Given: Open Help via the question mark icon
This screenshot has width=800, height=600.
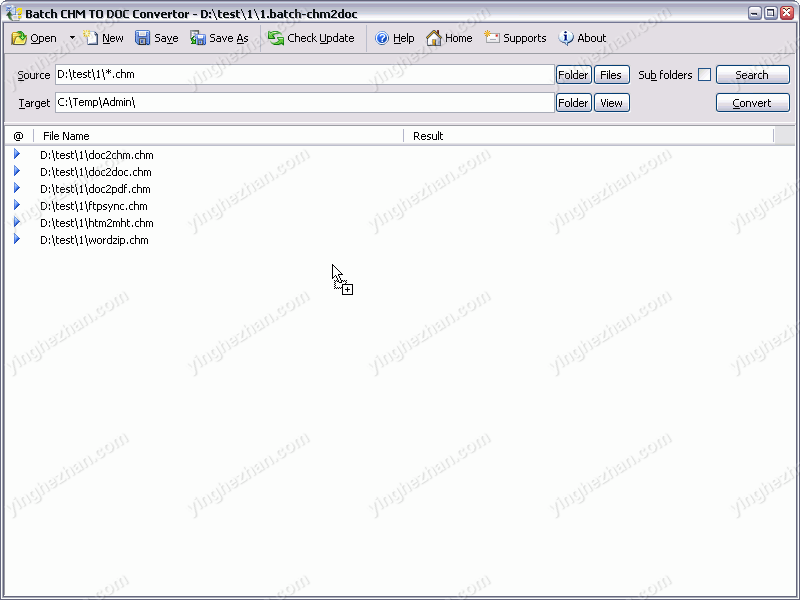Looking at the screenshot, I should click(x=382, y=38).
